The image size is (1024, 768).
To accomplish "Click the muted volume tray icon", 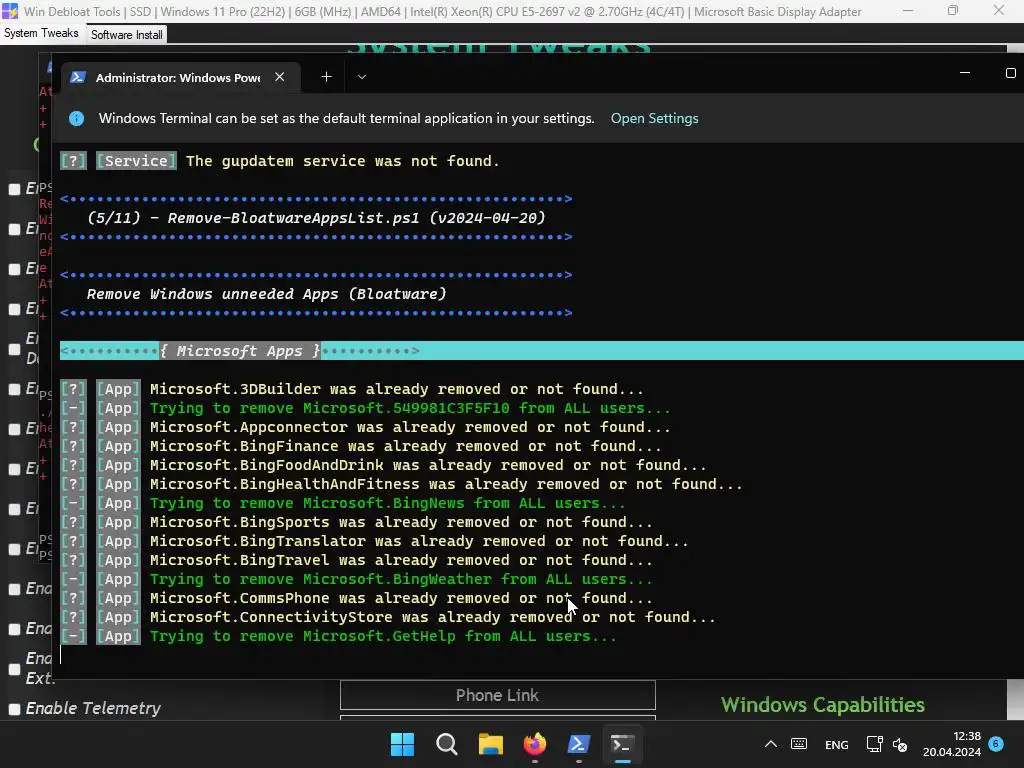I will [900, 744].
